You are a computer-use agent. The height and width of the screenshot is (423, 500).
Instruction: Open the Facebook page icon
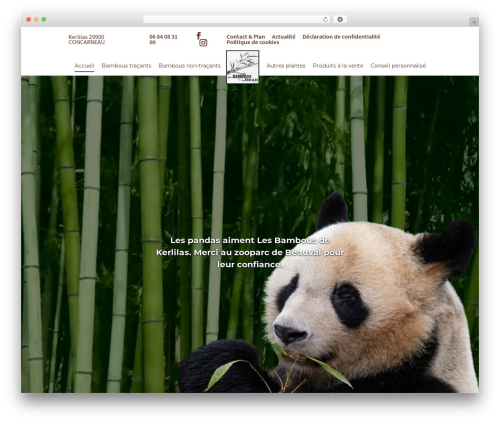[x=199, y=35]
